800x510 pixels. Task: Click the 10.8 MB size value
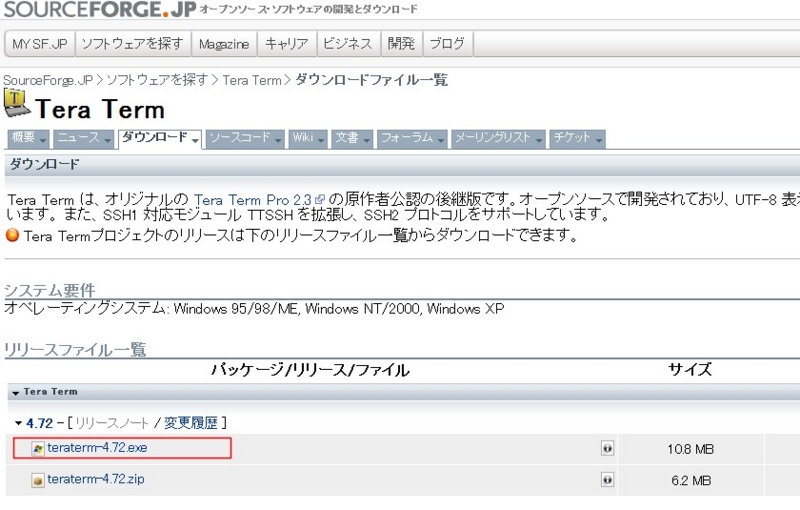click(x=690, y=449)
